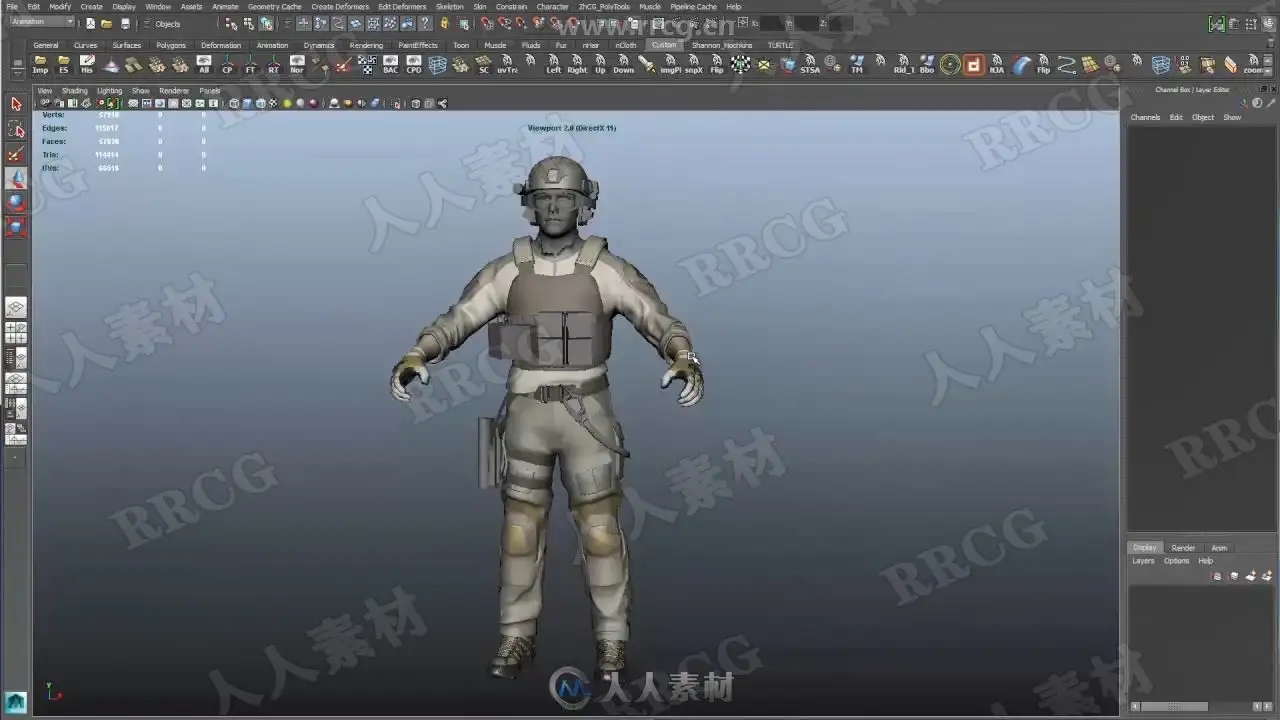
Task: Click the orange square shelf icon
Action: click(x=973, y=65)
